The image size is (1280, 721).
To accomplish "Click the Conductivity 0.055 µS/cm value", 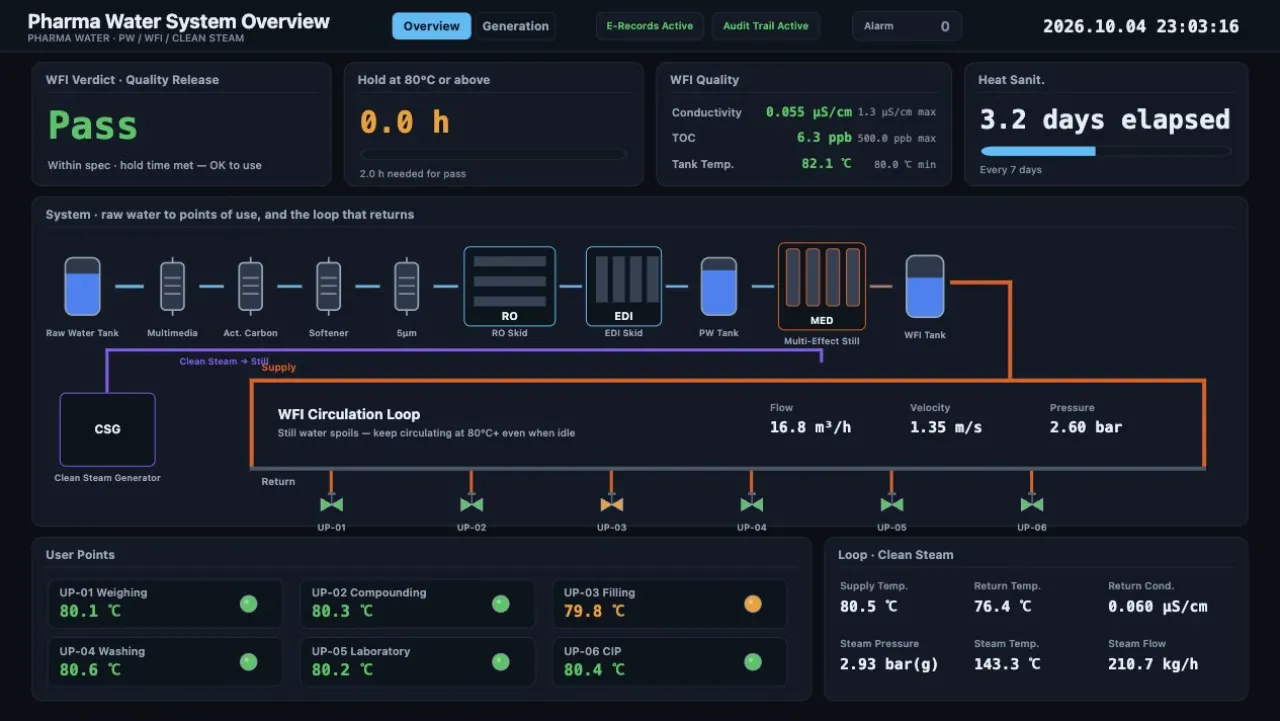I will (809, 112).
